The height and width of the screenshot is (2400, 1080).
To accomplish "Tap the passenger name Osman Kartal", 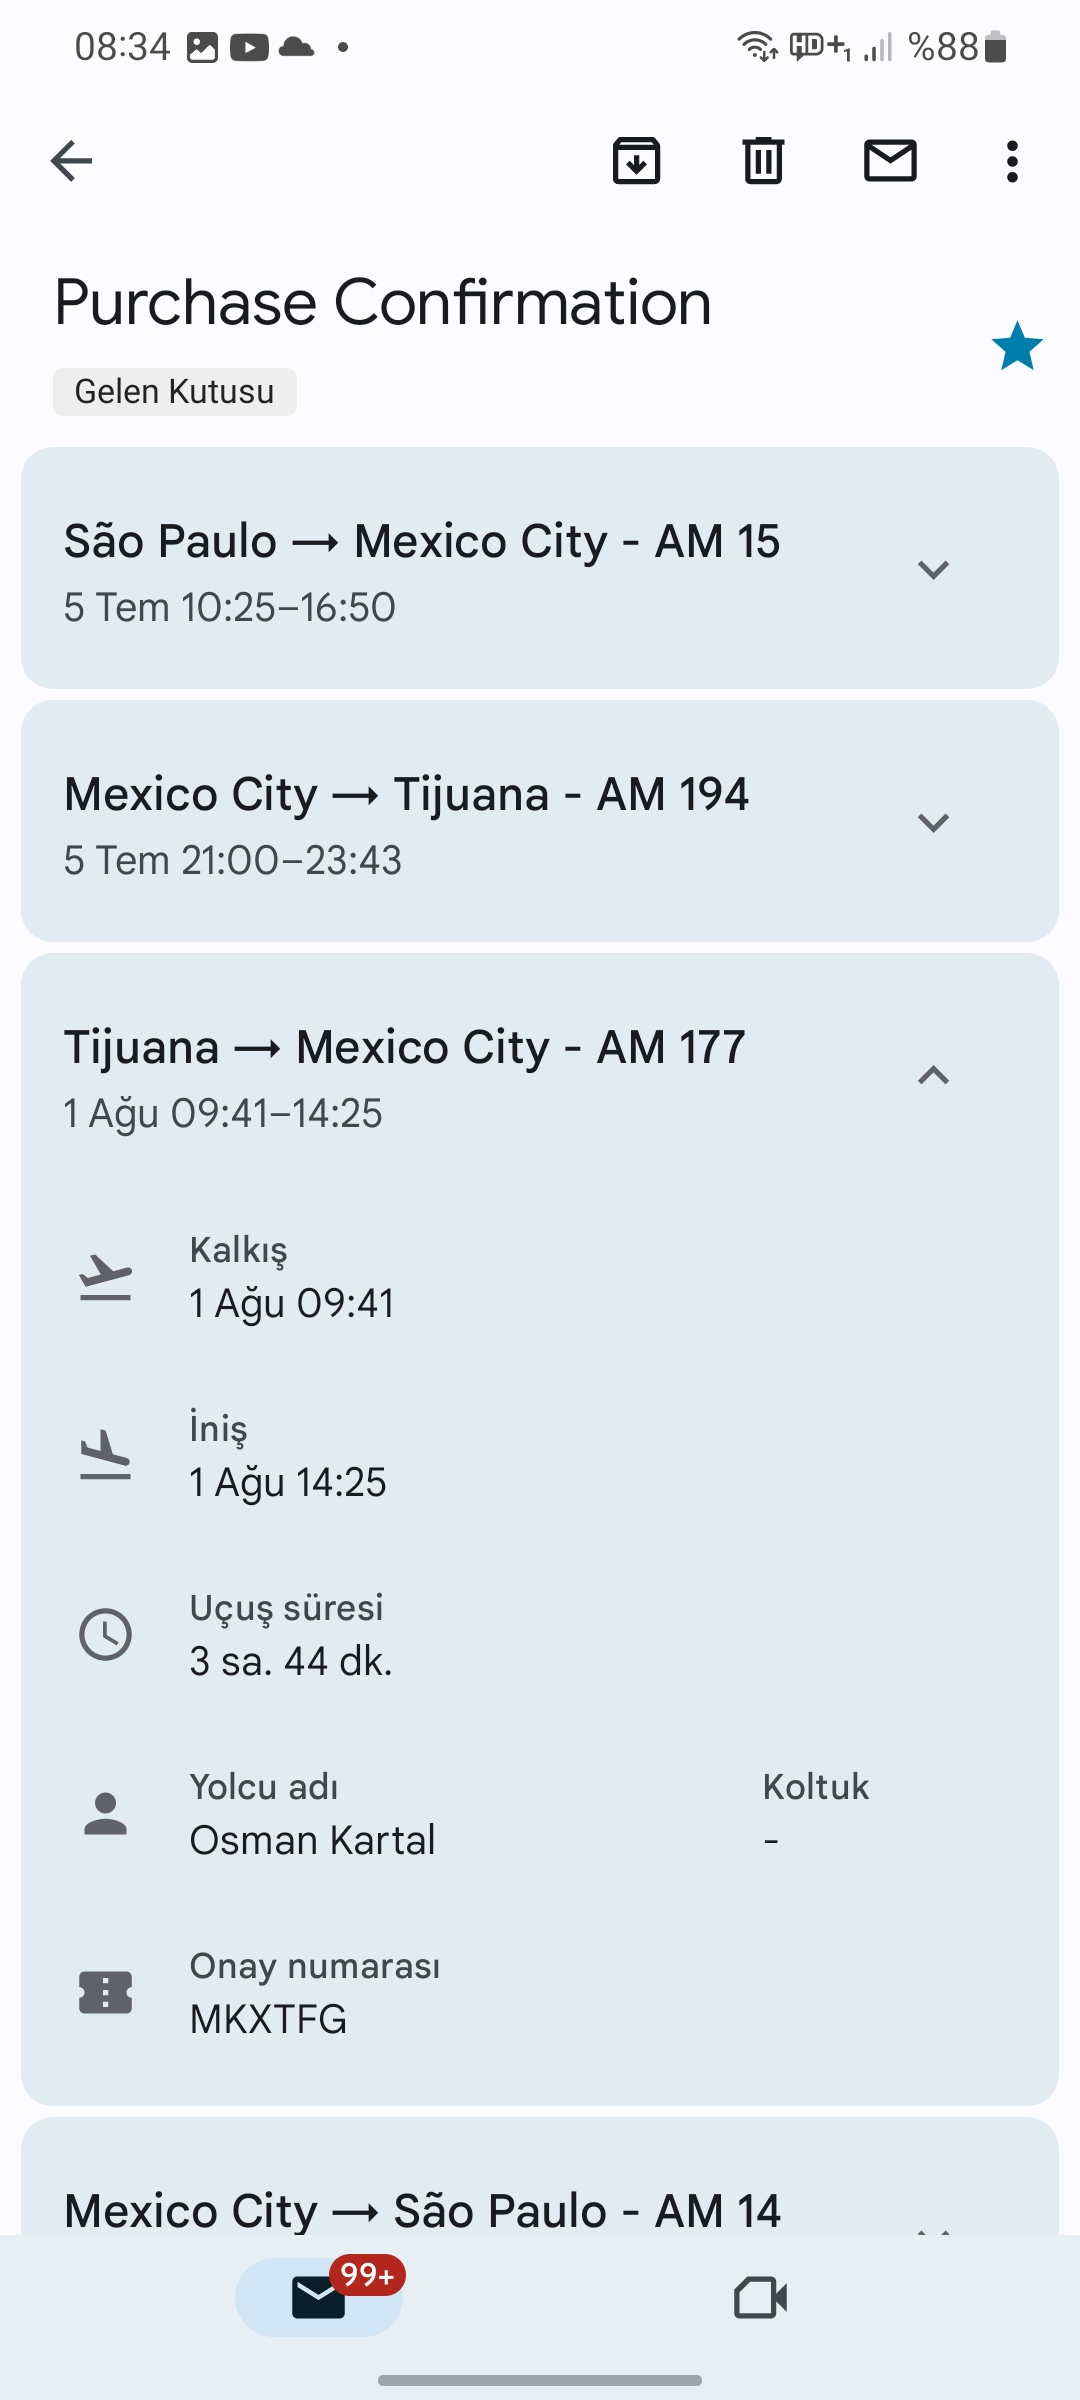I will coord(313,1840).
